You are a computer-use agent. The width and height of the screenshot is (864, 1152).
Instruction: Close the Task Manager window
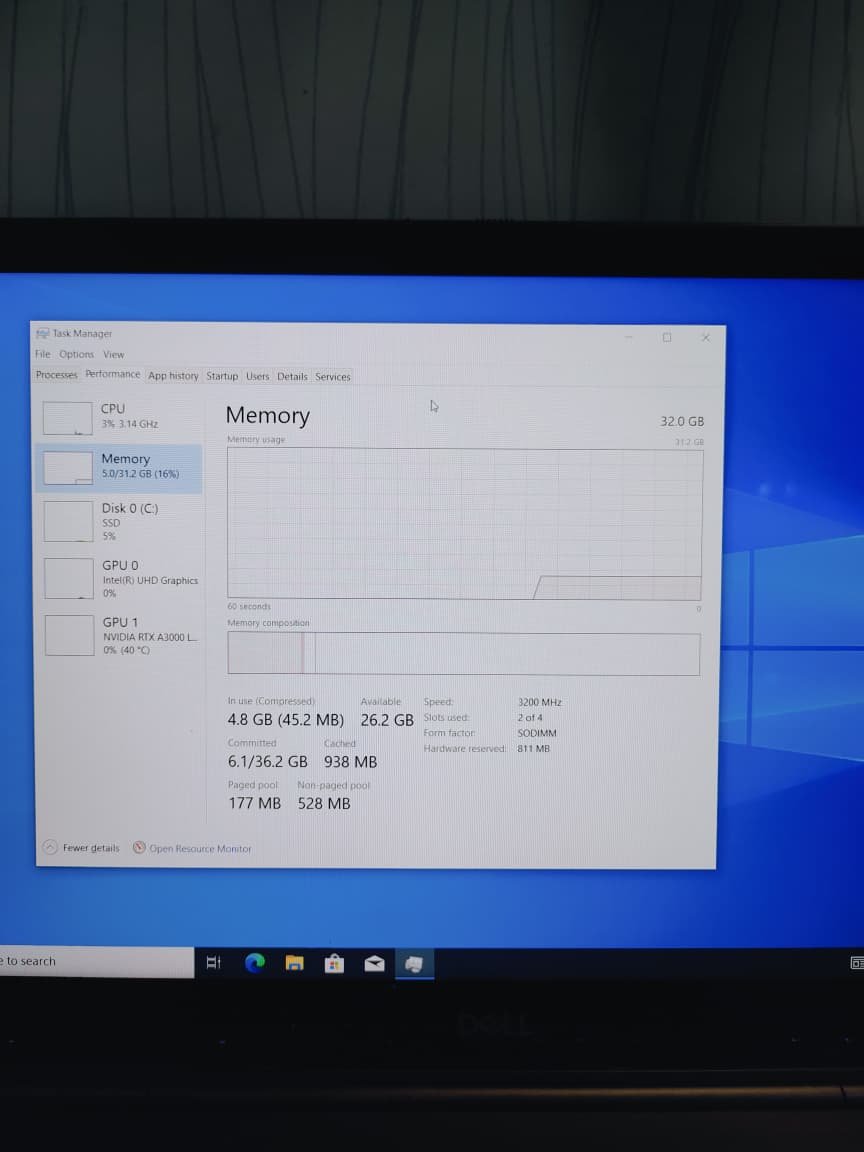705,337
